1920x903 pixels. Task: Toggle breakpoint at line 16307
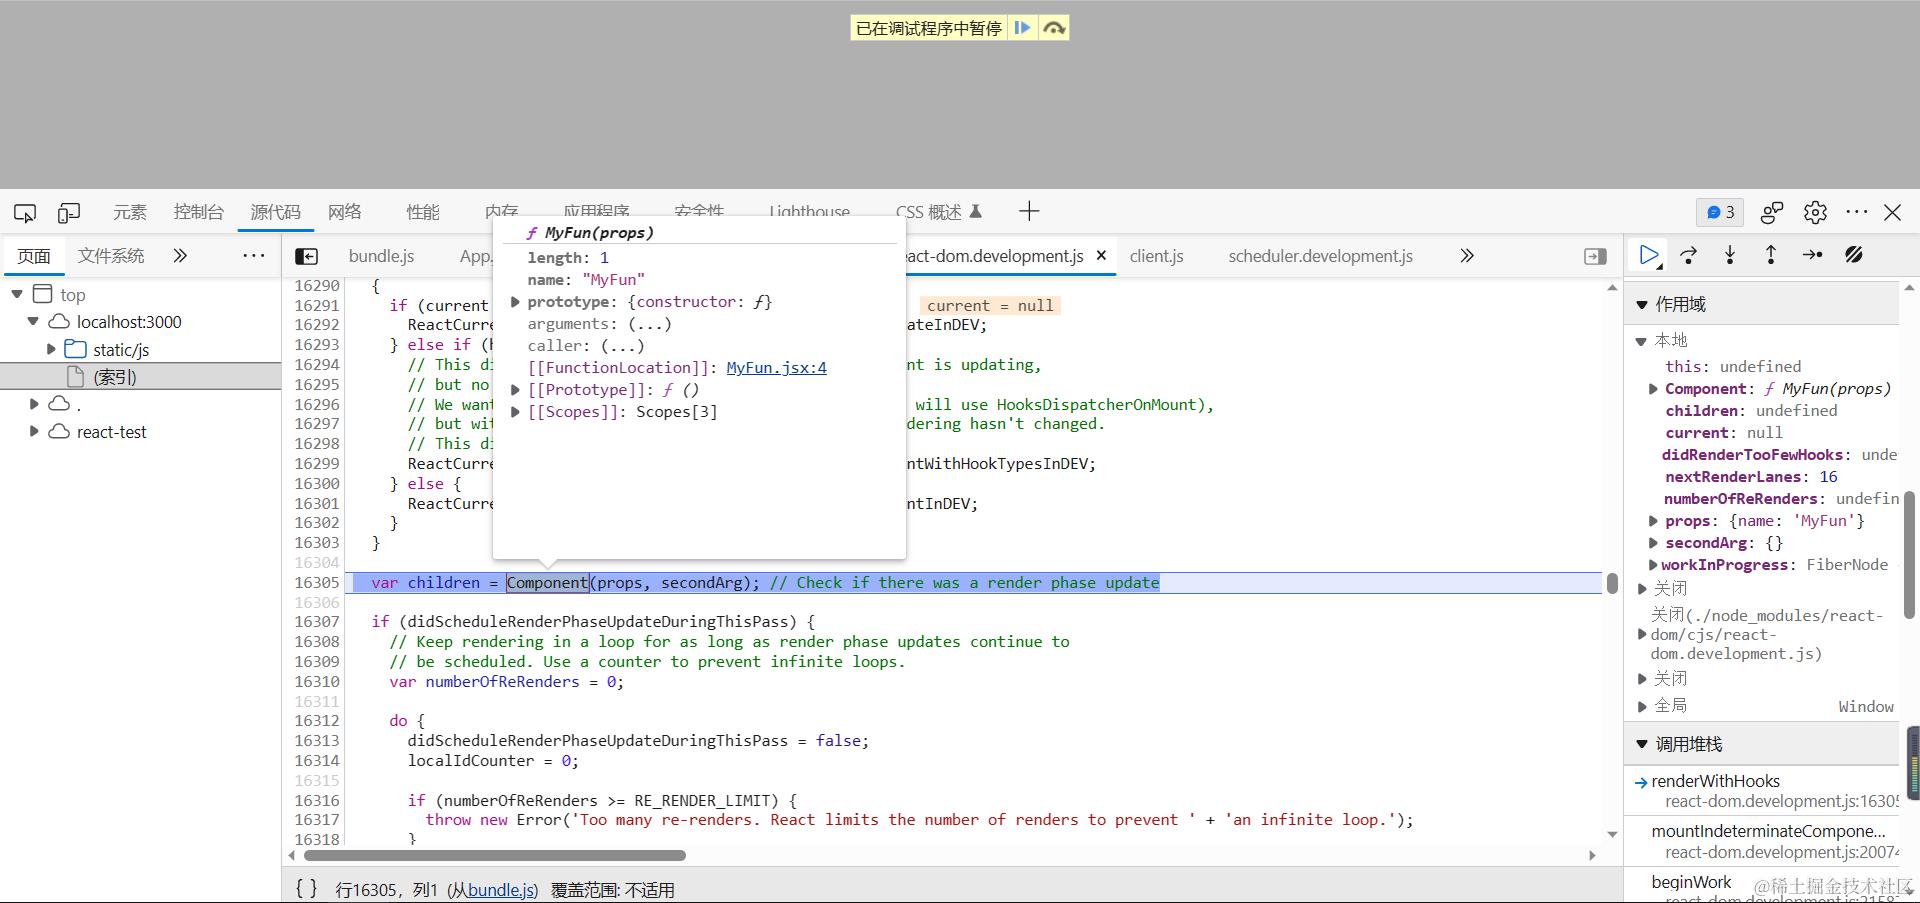pyautogui.click(x=317, y=622)
